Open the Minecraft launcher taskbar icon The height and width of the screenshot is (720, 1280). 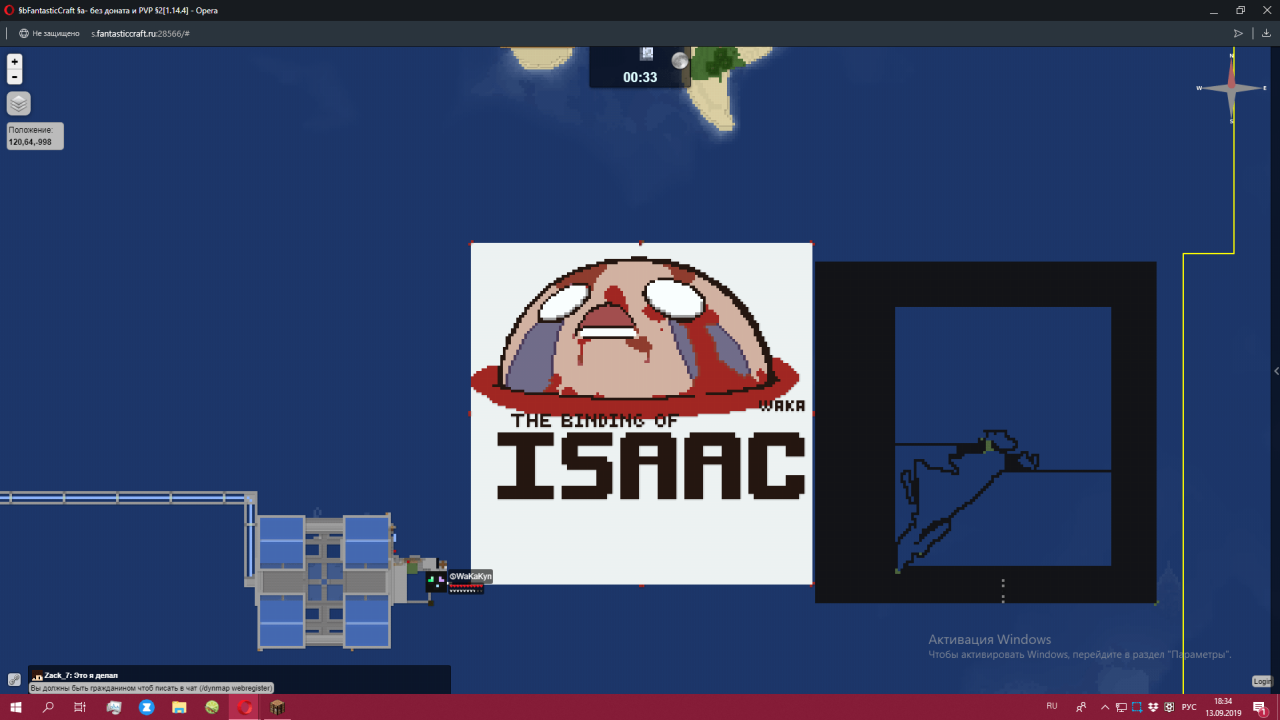(277, 707)
